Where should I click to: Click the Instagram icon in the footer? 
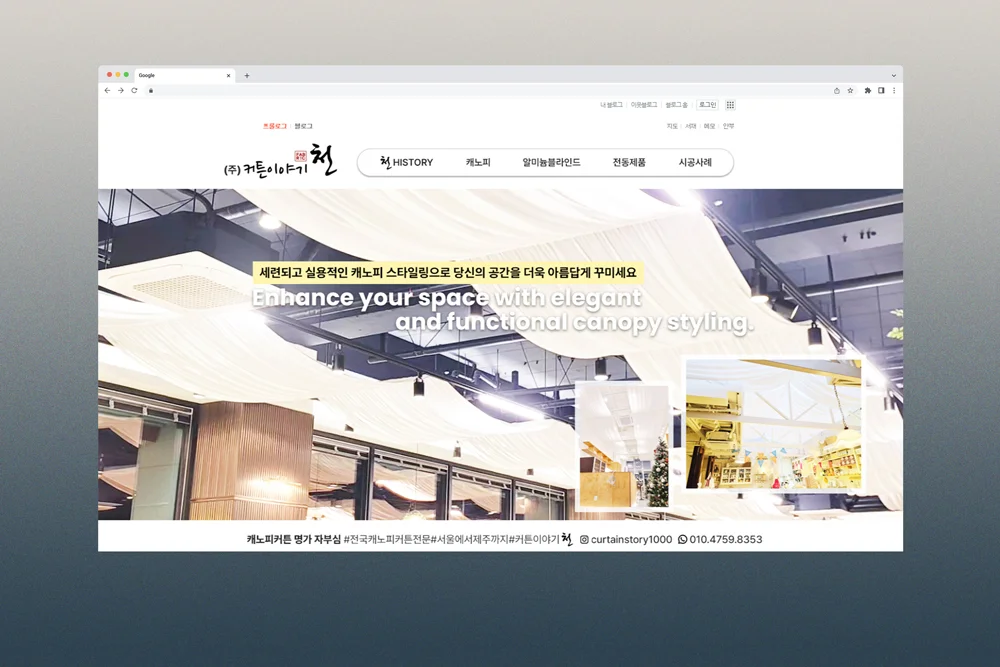coord(584,539)
